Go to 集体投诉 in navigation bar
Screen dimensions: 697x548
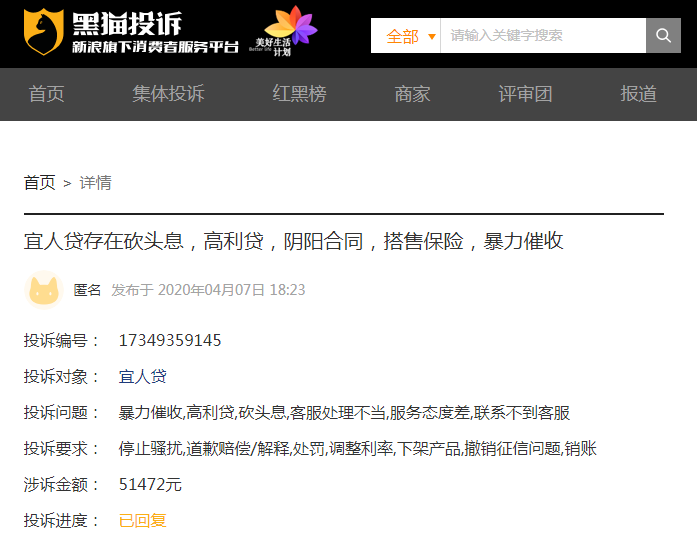pos(168,94)
